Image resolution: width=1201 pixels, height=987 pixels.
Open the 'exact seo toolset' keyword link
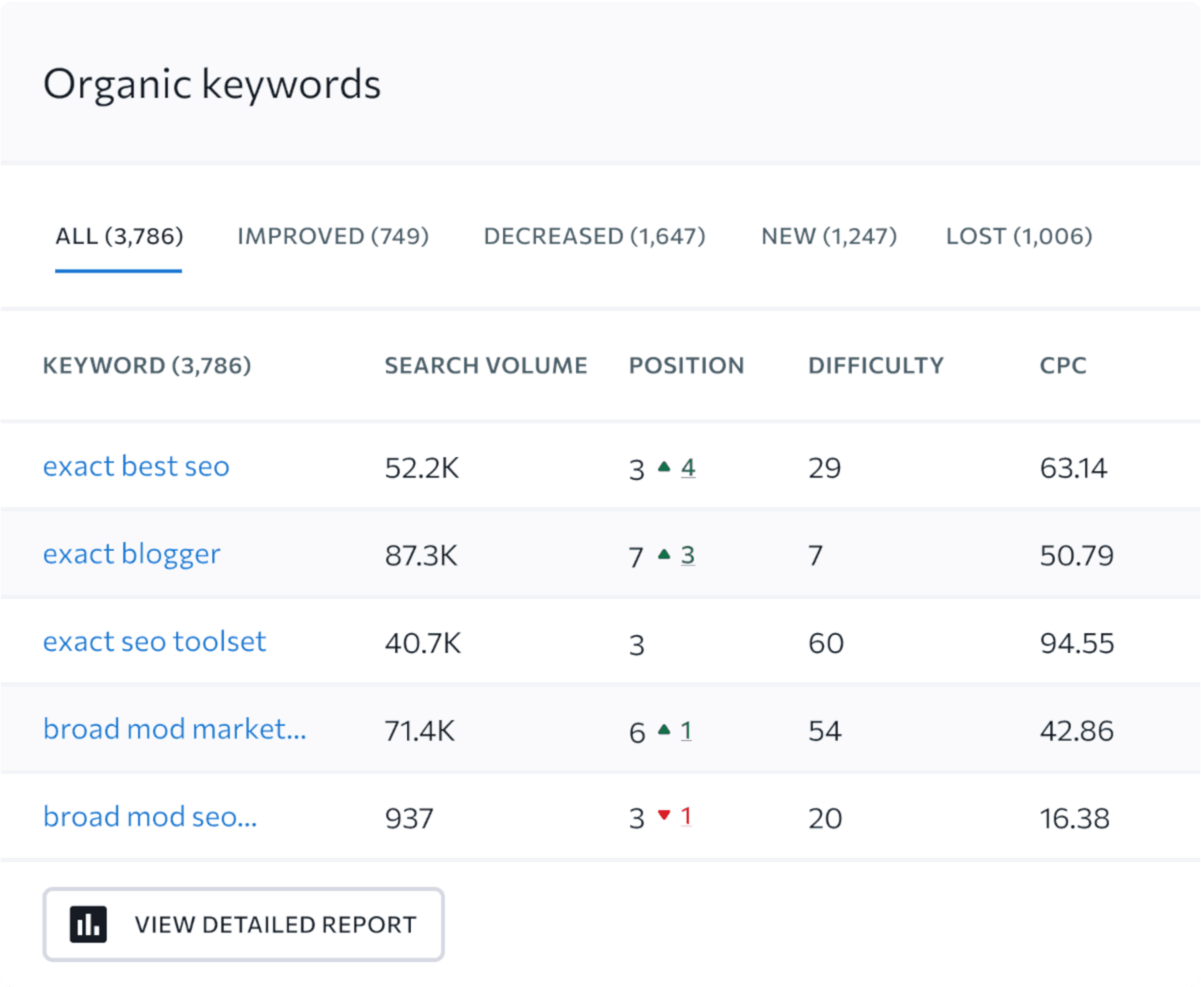155,641
